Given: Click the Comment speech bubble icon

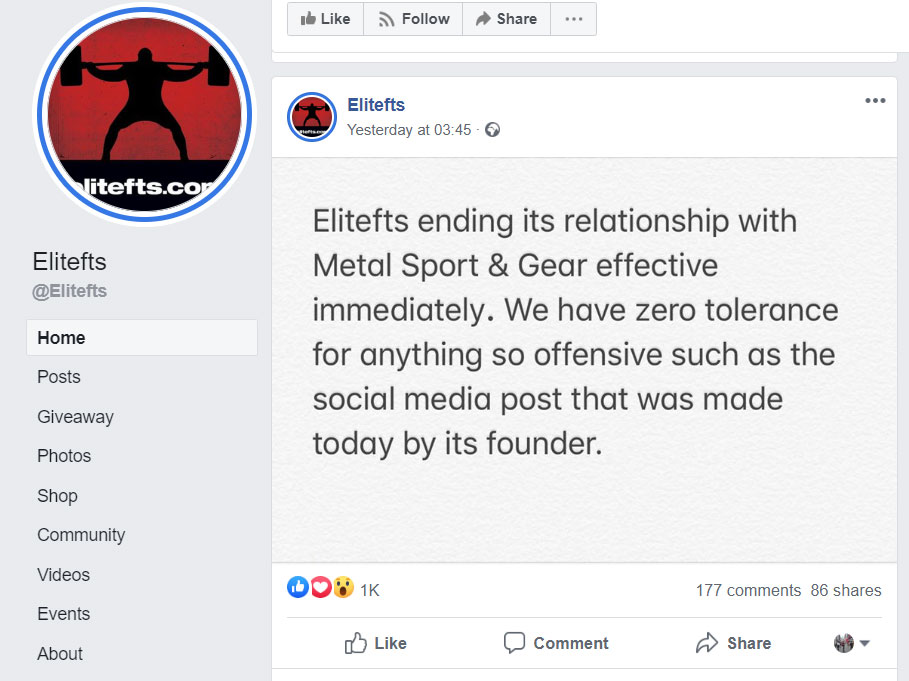Looking at the screenshot, I should tap(514, 643).
